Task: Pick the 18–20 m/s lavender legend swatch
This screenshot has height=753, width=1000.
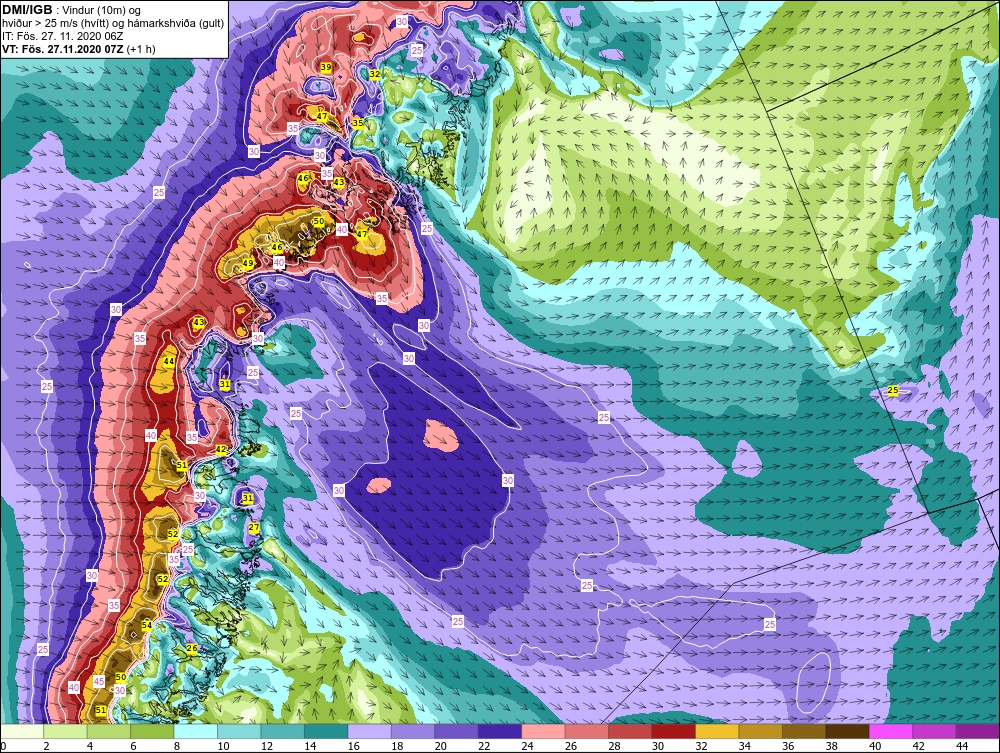Action: coord(413,731)
